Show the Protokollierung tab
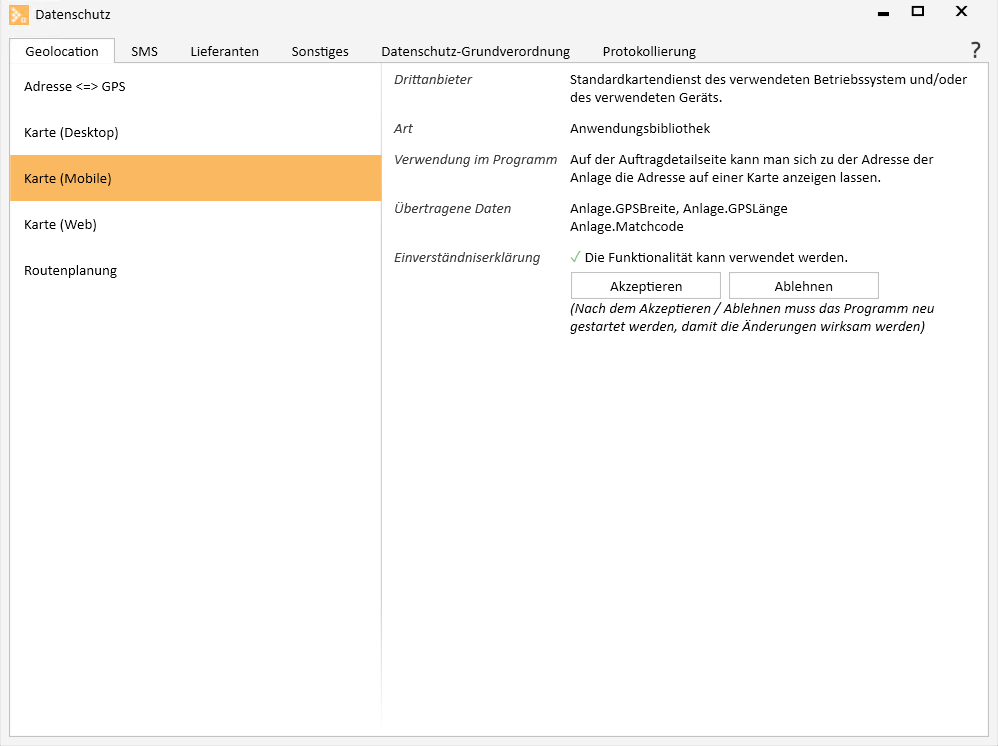This screenshot has height=746, width=998. coord(649,51)
